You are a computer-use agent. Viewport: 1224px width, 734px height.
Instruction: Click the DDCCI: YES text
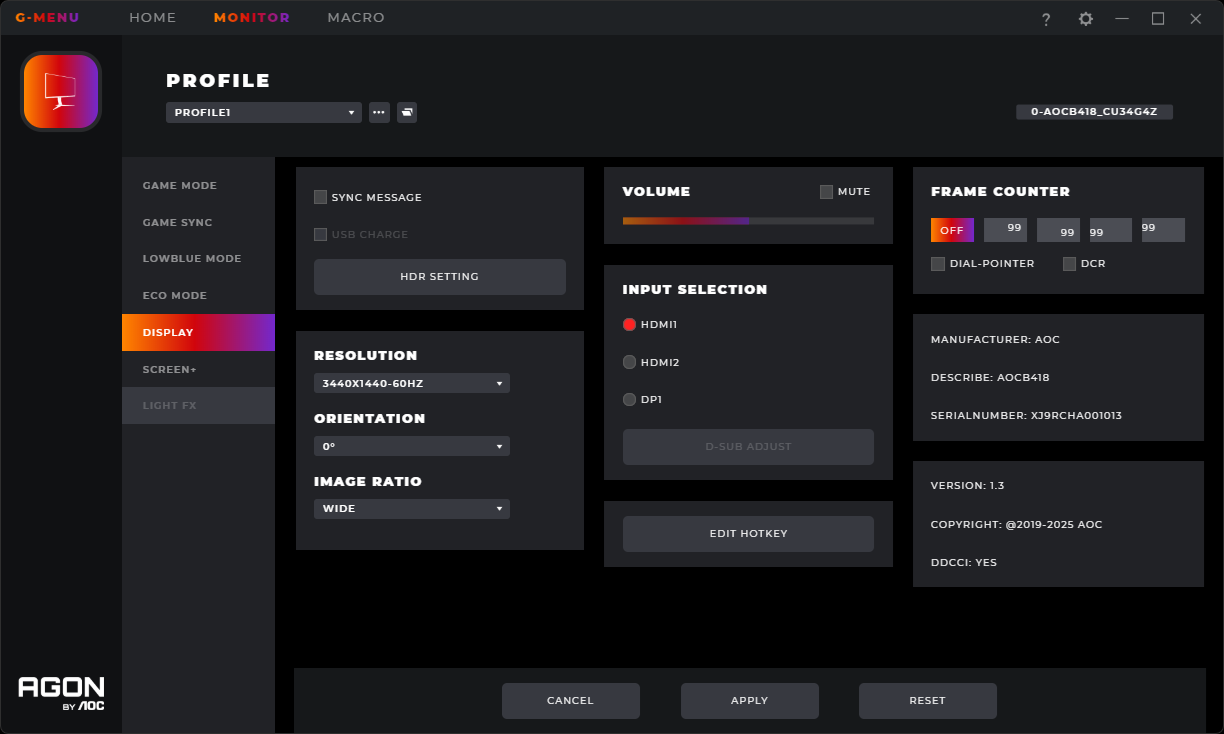(964, 563)
